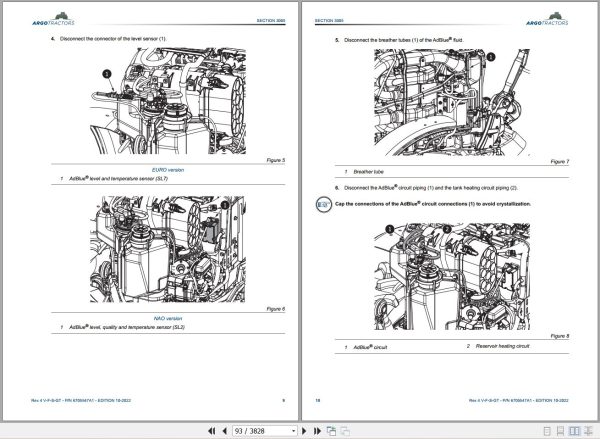Screen dimensions: 600x439
Task: Click the Figure 6 NAO version illustration
Action: [168, 249]
